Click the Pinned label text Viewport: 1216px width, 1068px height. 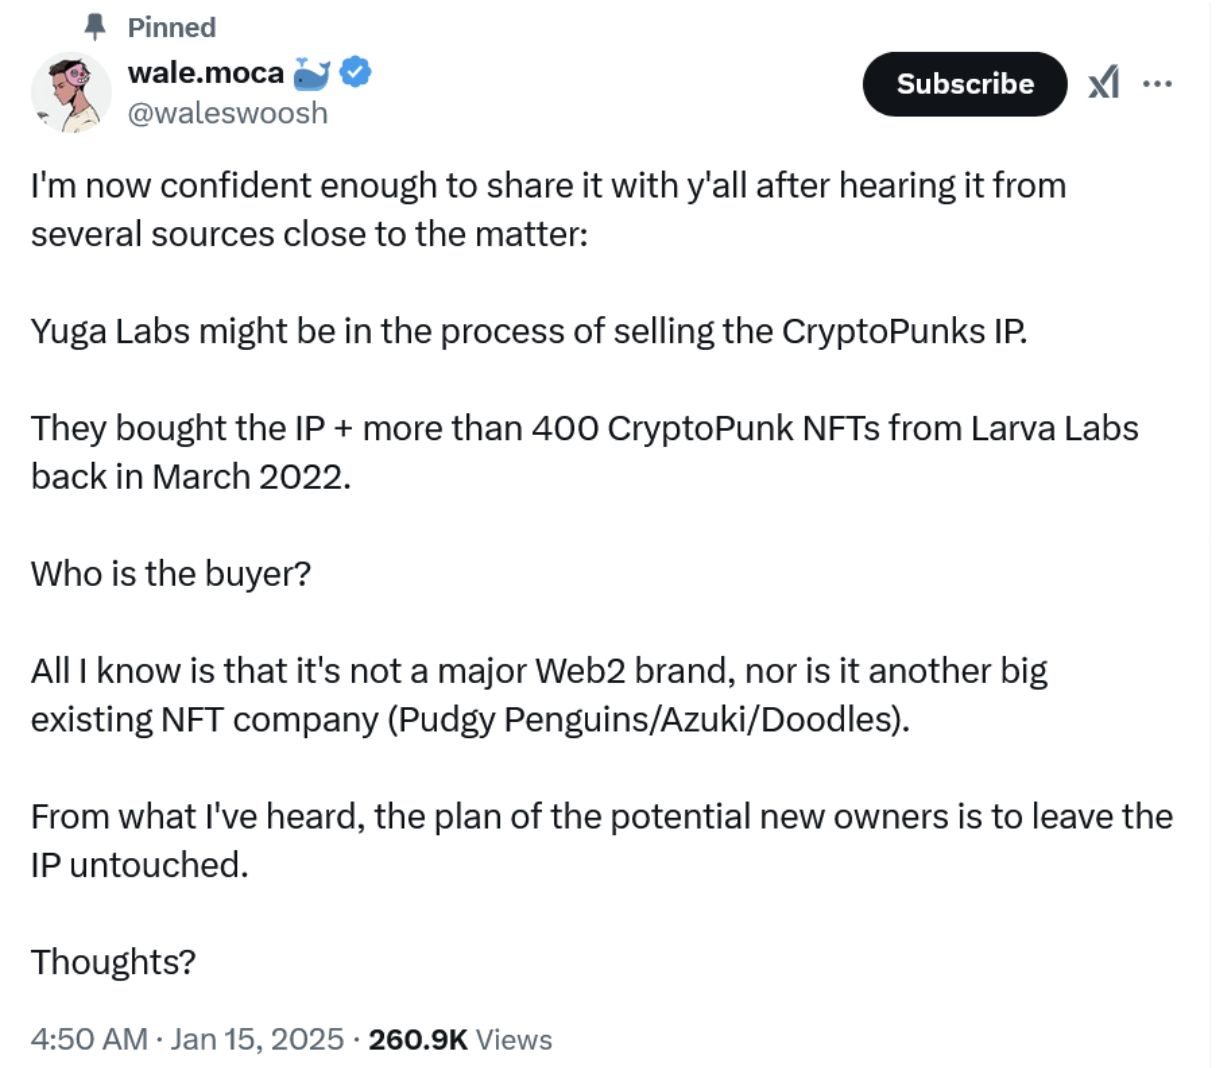[x=171, y=27]
